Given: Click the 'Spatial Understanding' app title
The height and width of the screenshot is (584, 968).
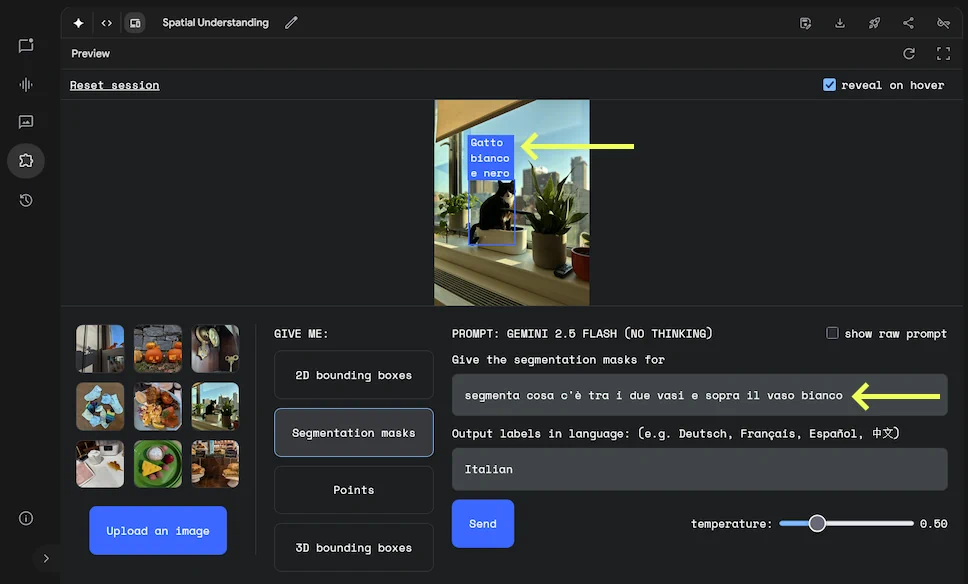Looking at the screenshot, I should click(215, 23).
